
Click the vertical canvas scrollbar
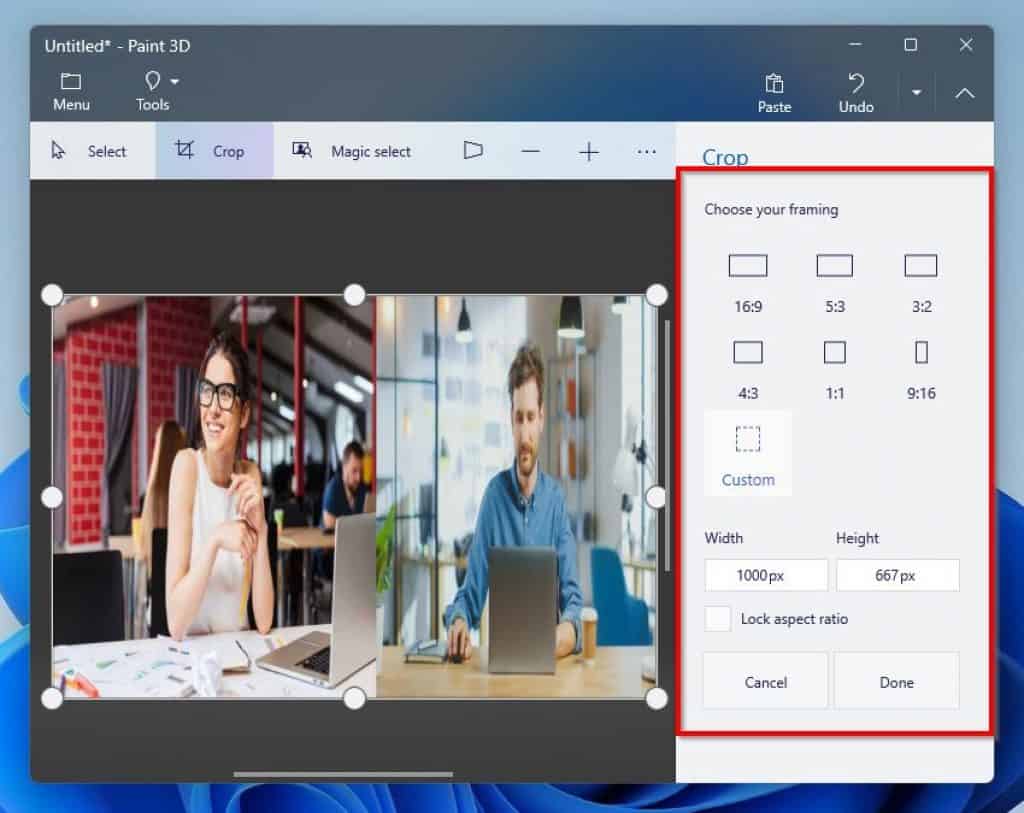click(667, 445)
